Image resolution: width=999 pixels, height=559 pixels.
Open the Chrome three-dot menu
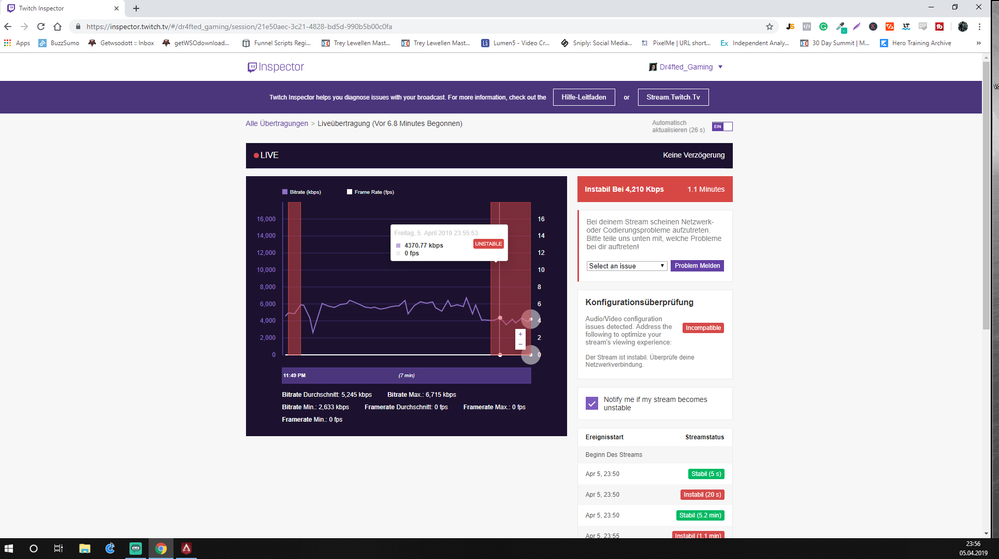click(979, 27)
